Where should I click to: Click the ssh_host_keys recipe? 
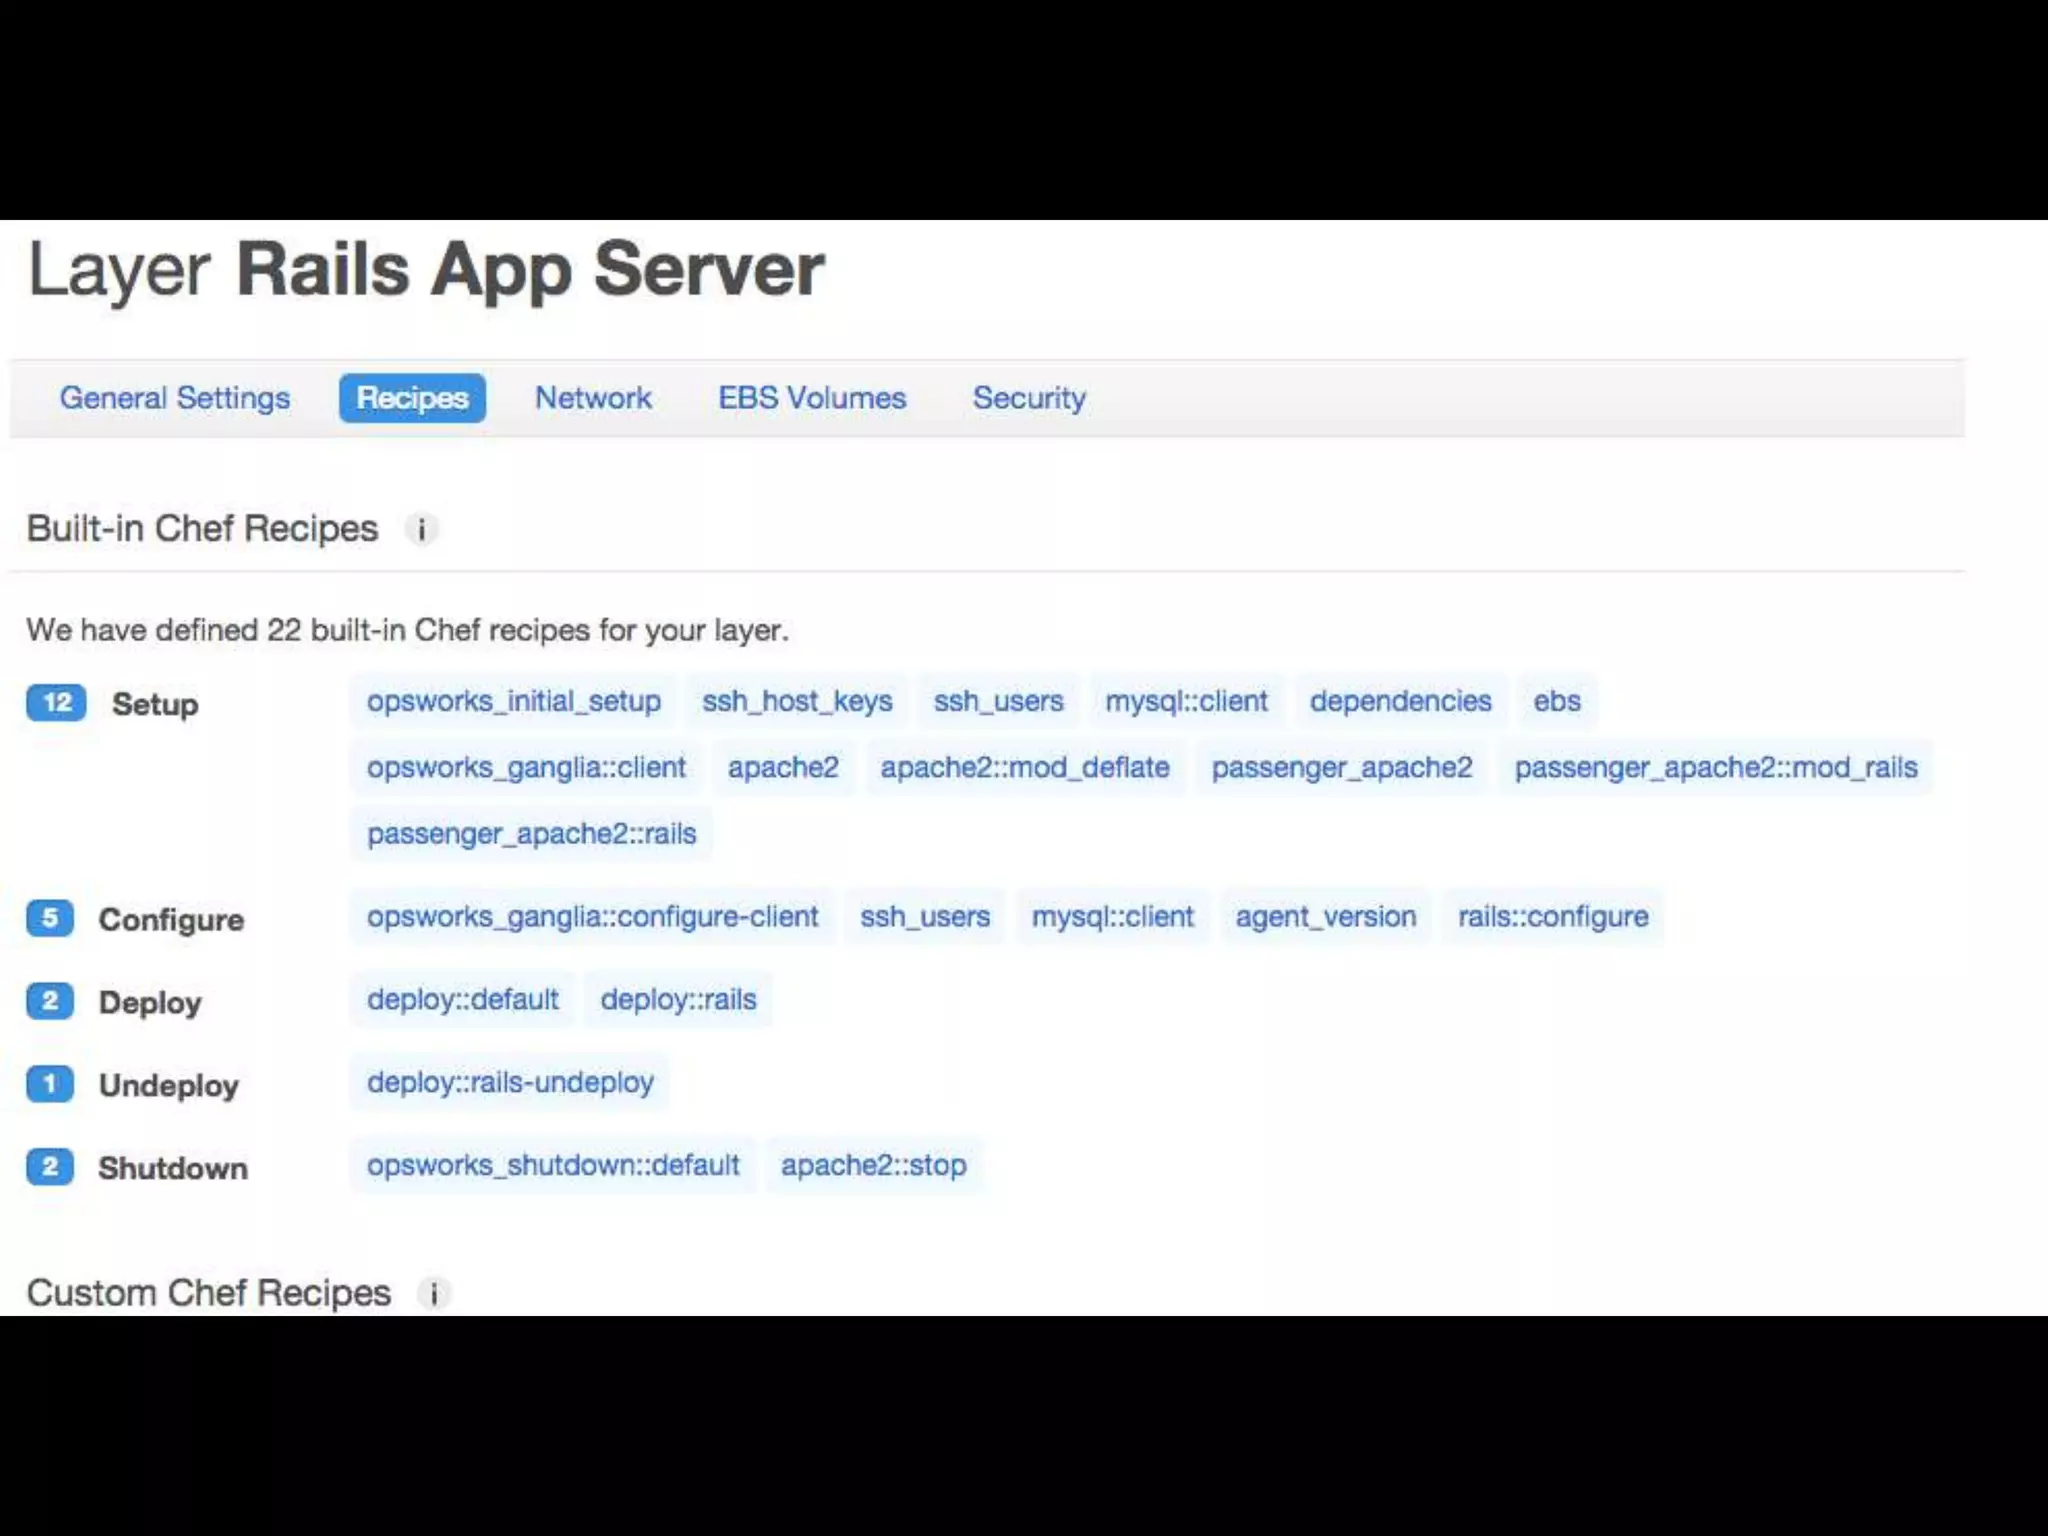(797, 701)
